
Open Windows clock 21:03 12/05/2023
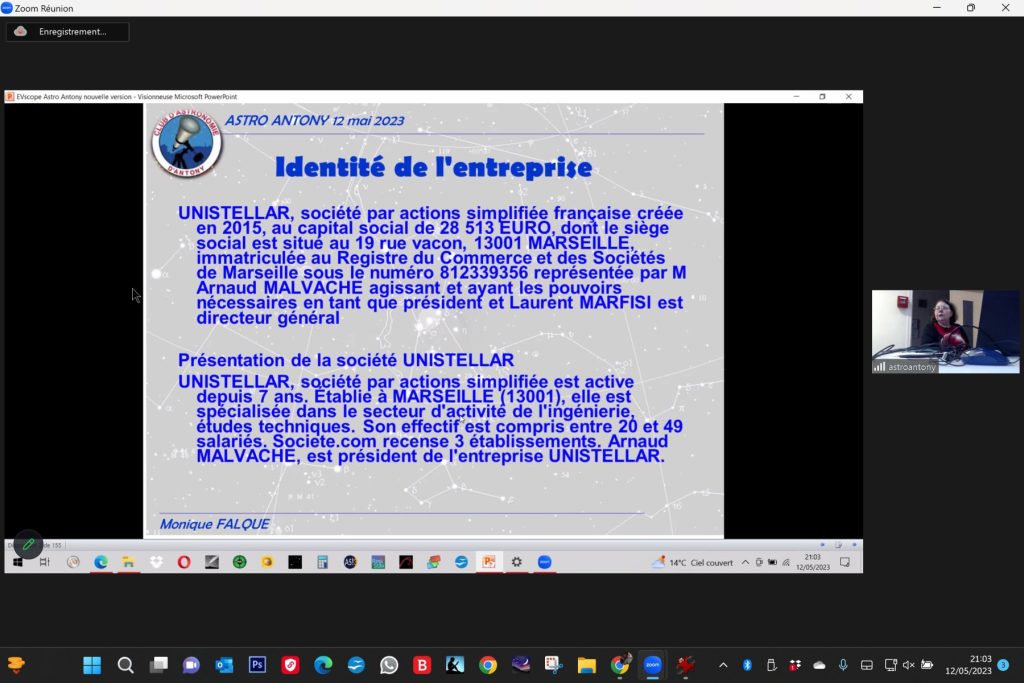[x=968, y=665]
